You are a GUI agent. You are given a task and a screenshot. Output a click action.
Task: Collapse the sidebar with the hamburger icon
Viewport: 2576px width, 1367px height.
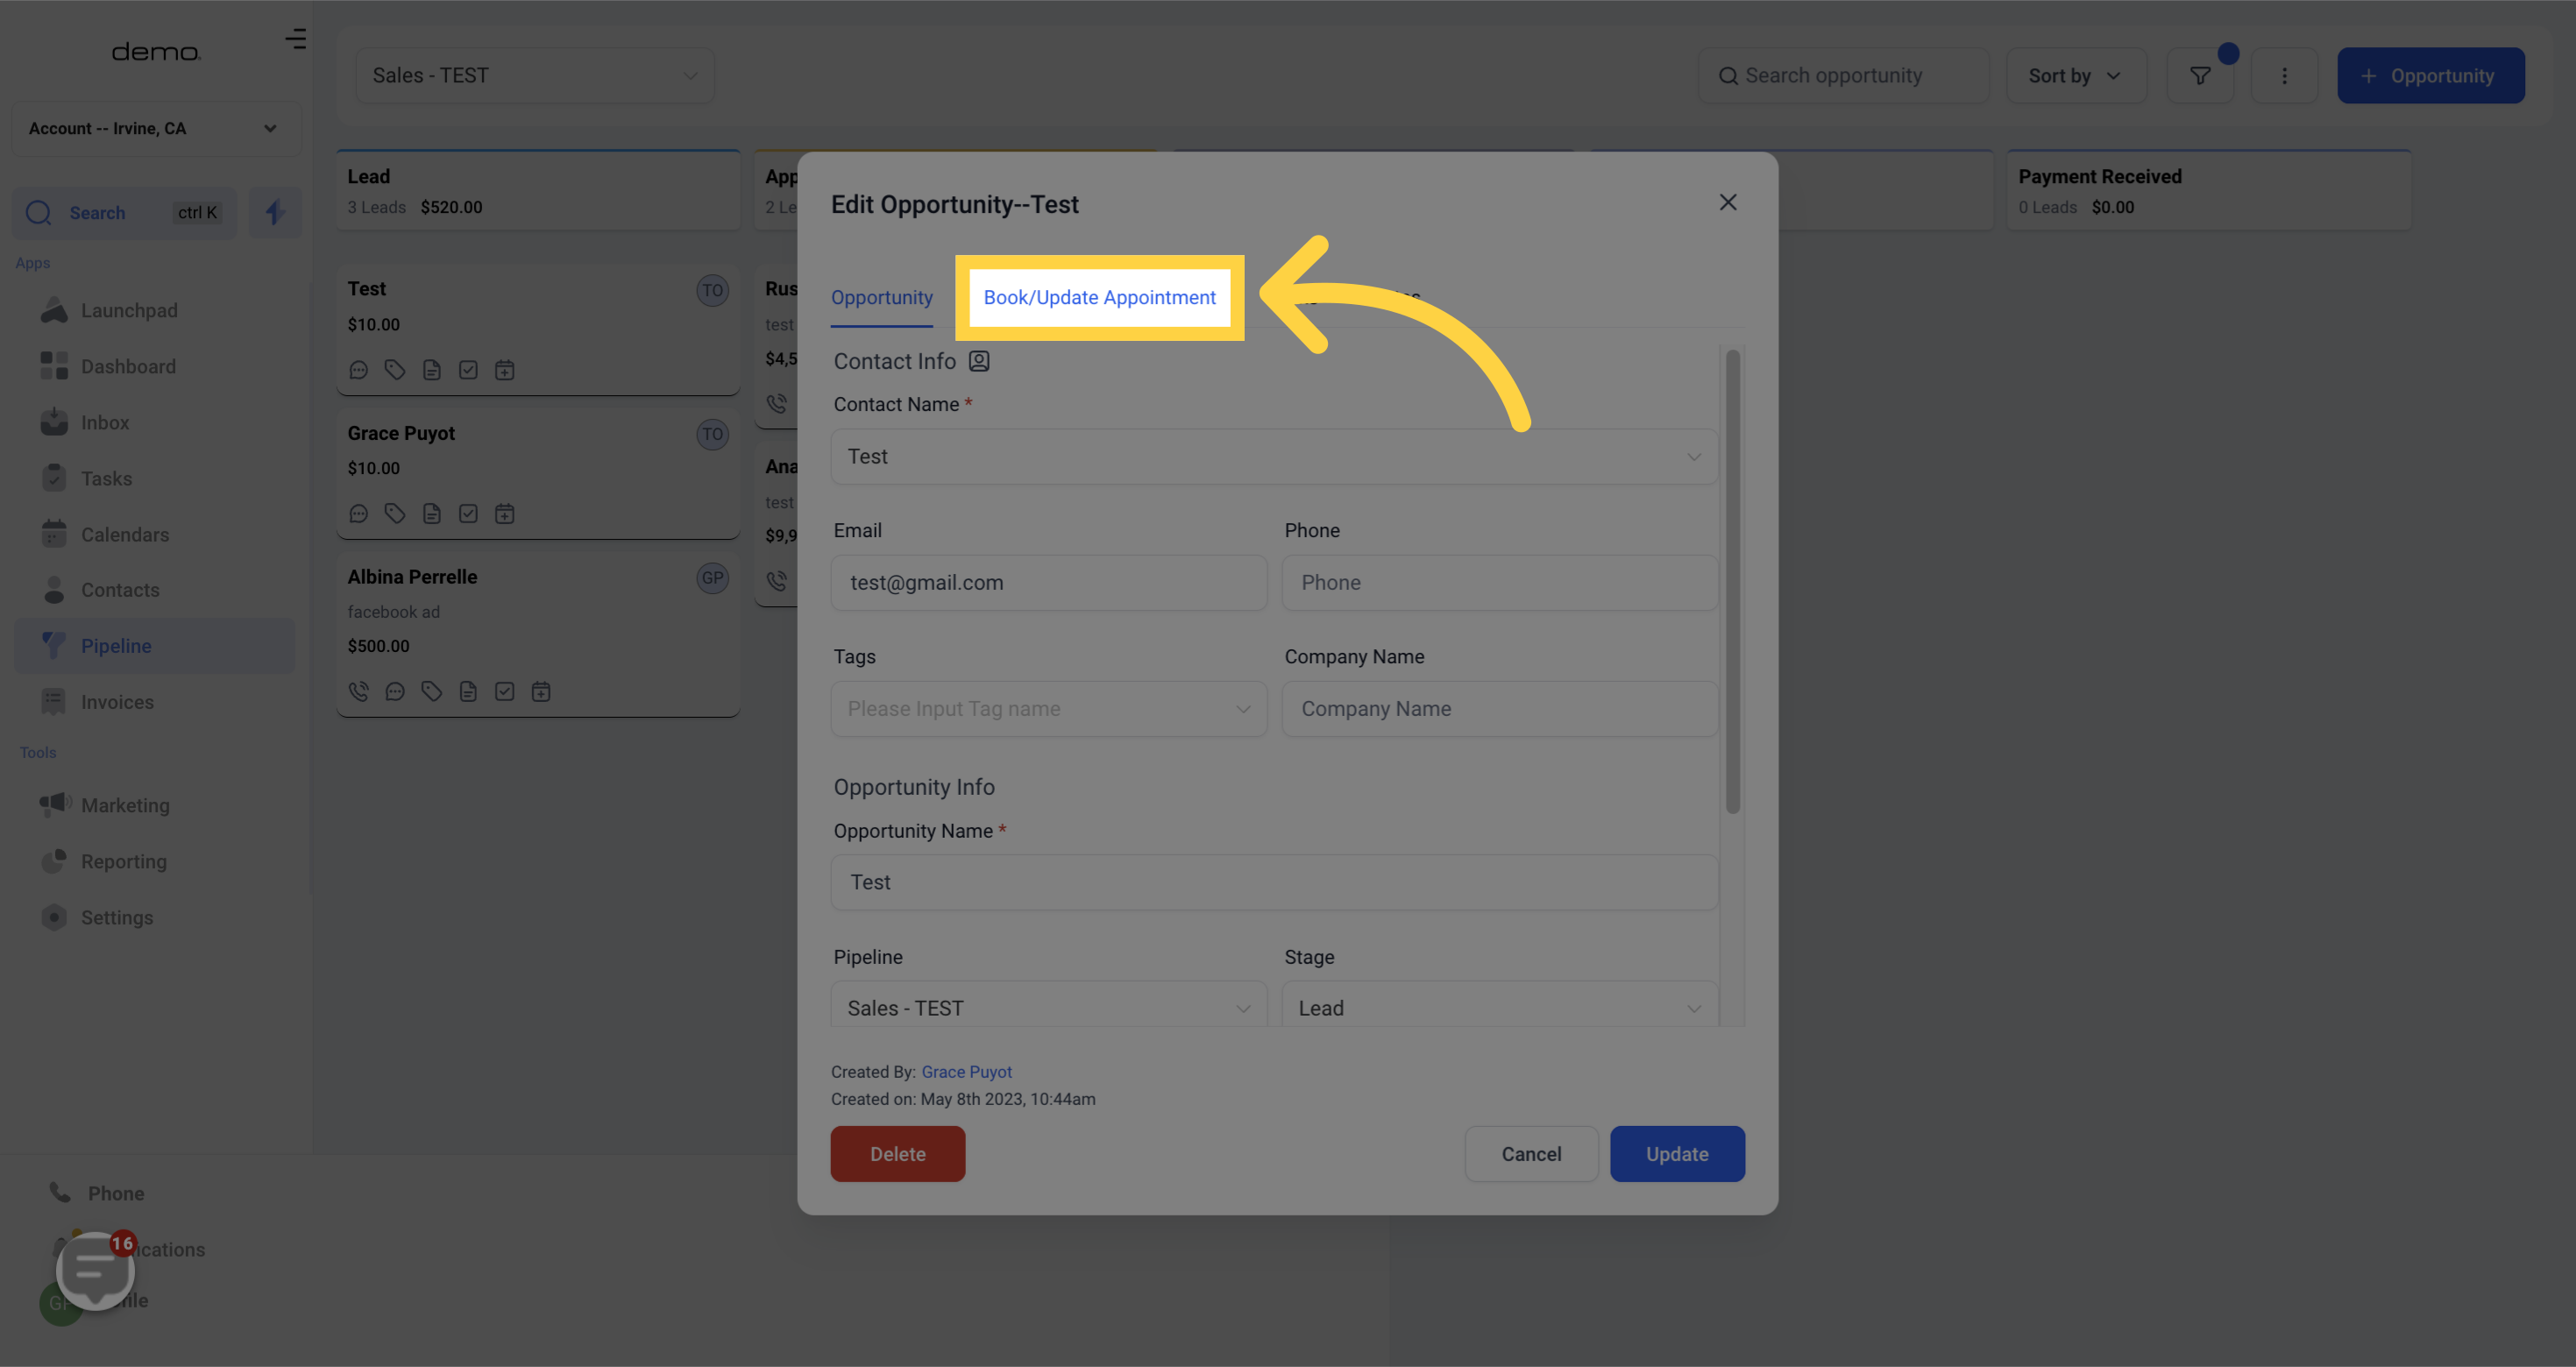pyautogui.click(x=295, y=39)
